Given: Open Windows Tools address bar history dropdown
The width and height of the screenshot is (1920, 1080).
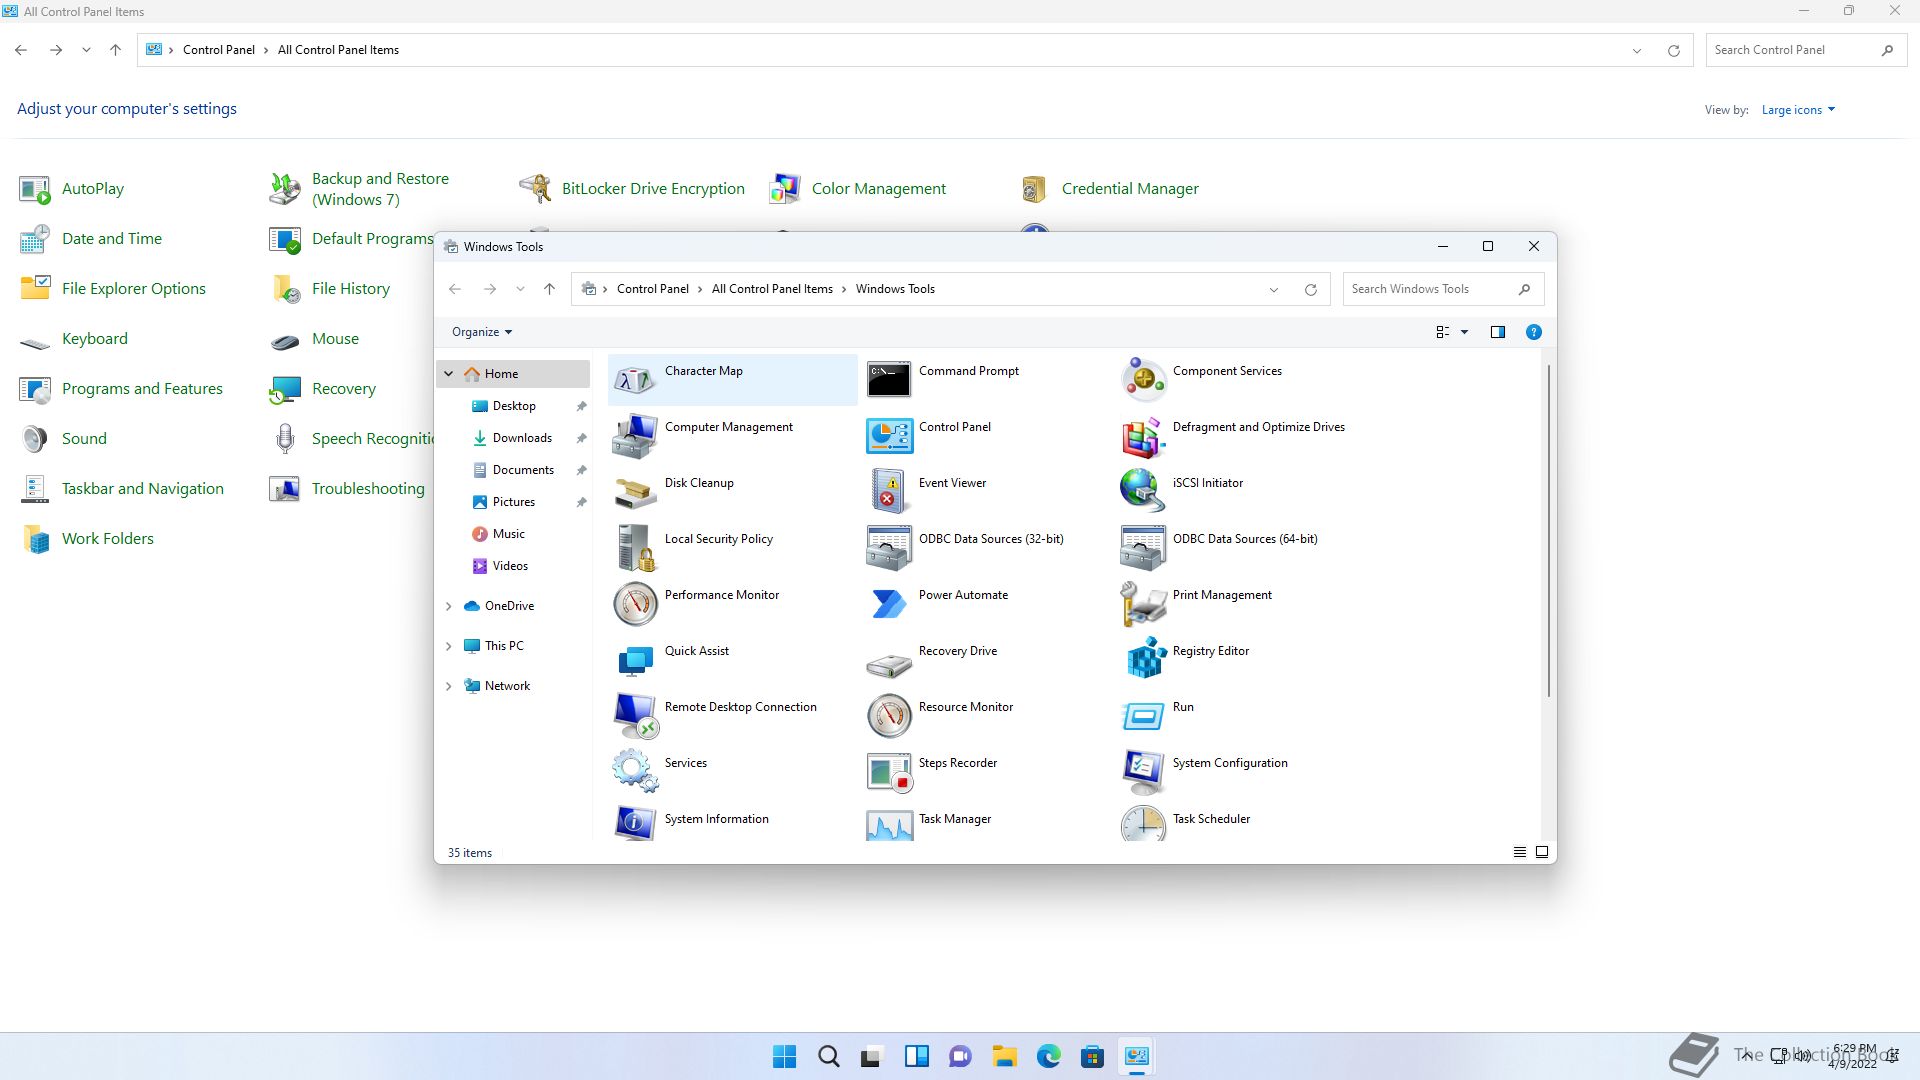Looking at the screenshot, I should point(1273,290).
